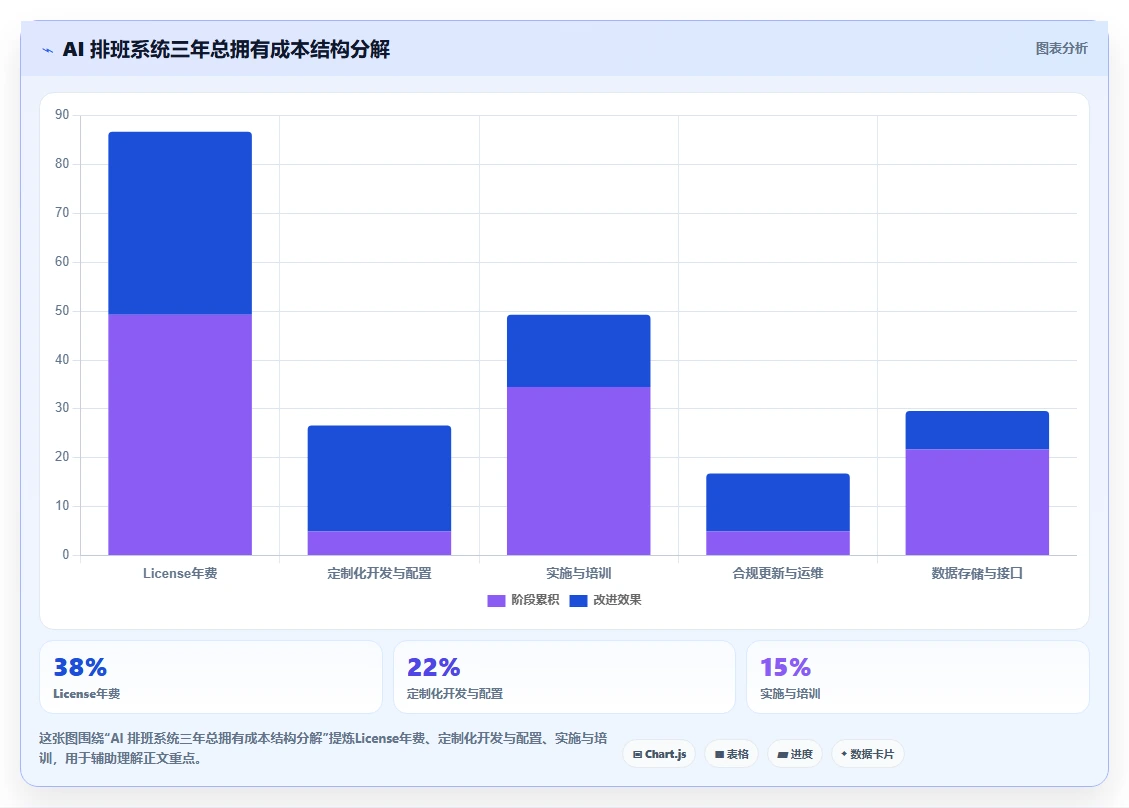
Task: Click the blue segment of the 定制化开发与配置 bar
Action: [x=379, y=478]
